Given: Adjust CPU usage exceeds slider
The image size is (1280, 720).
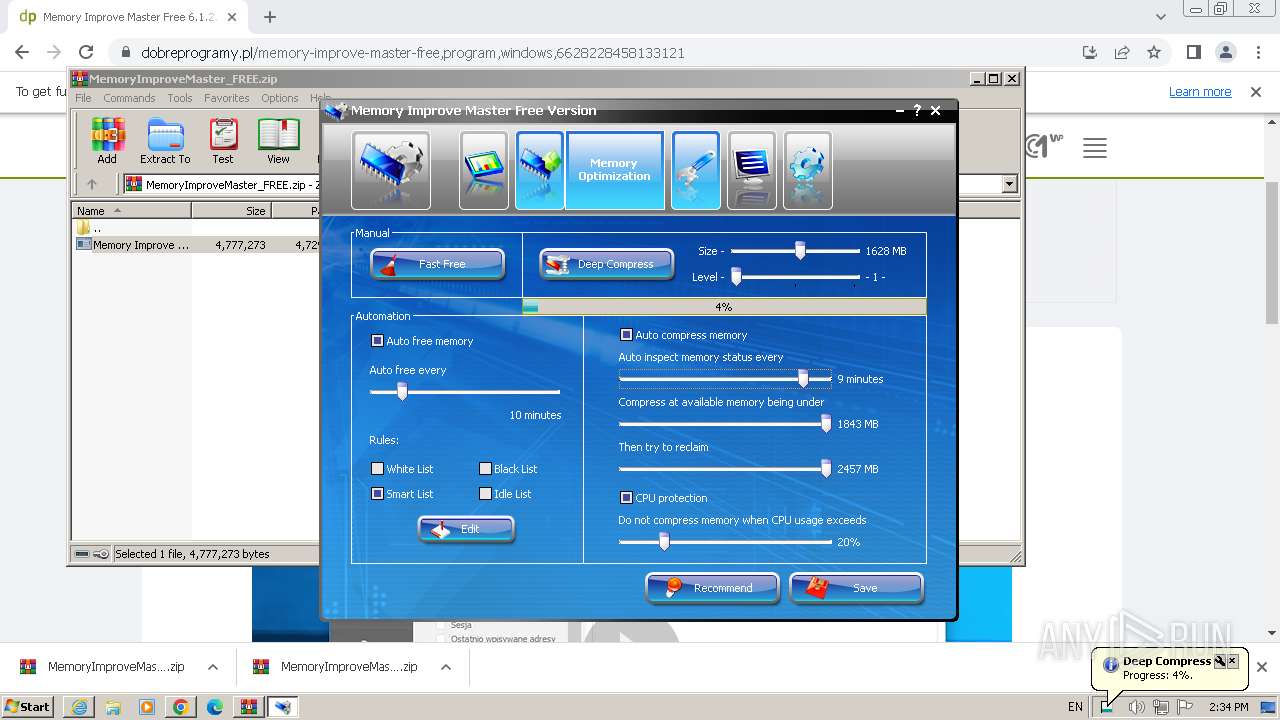Looking at the screenshot, I should (663, 541).
